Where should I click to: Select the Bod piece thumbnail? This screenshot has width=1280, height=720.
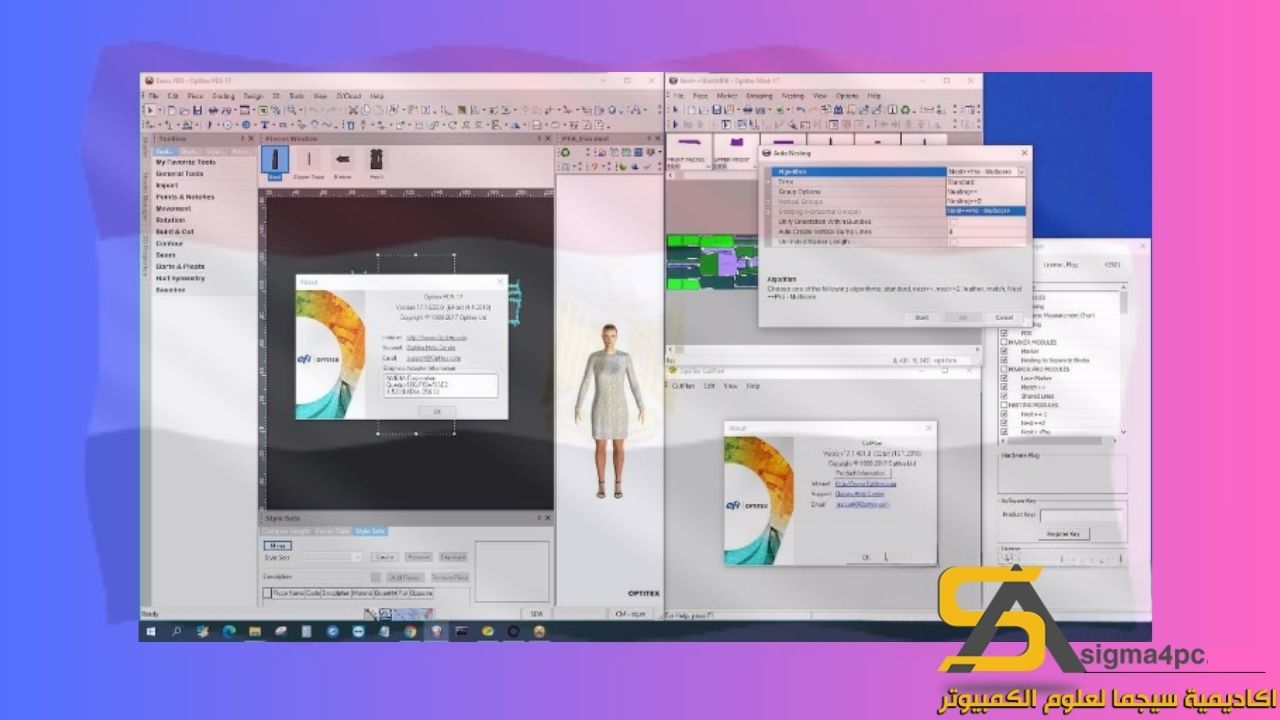click(x=275, y=162)
